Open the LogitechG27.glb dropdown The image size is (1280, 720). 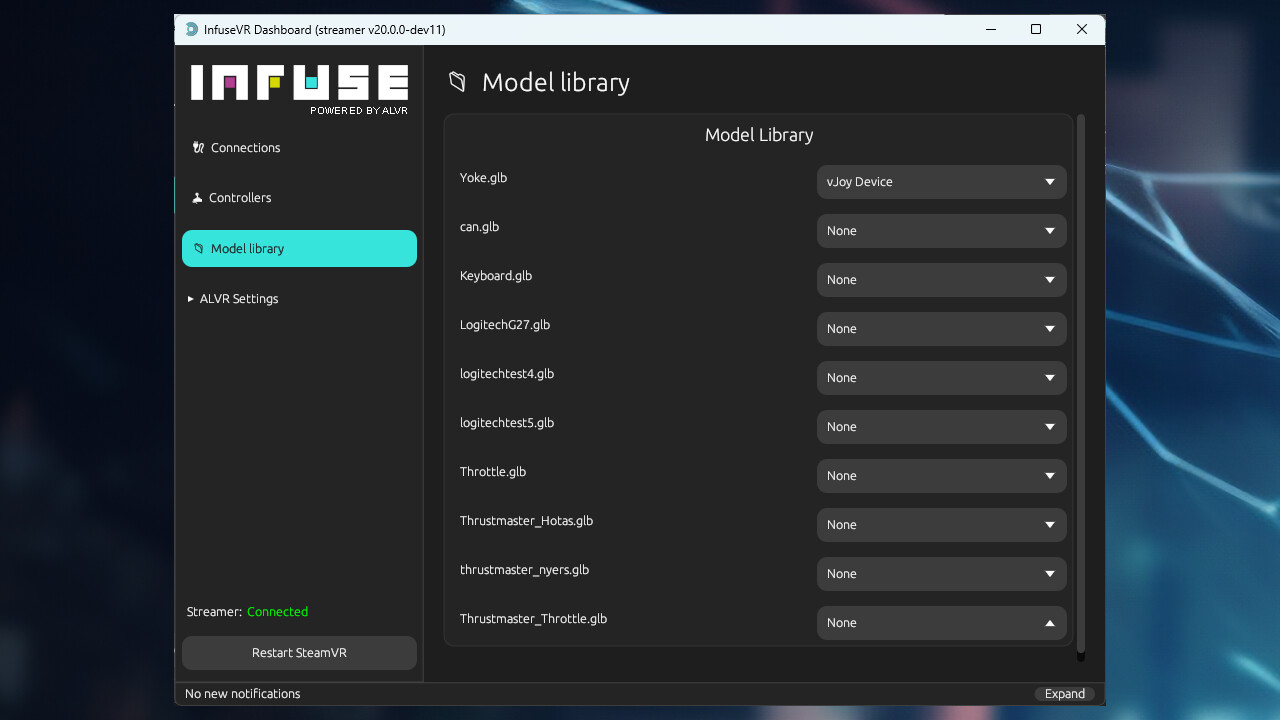pos(940,328)
